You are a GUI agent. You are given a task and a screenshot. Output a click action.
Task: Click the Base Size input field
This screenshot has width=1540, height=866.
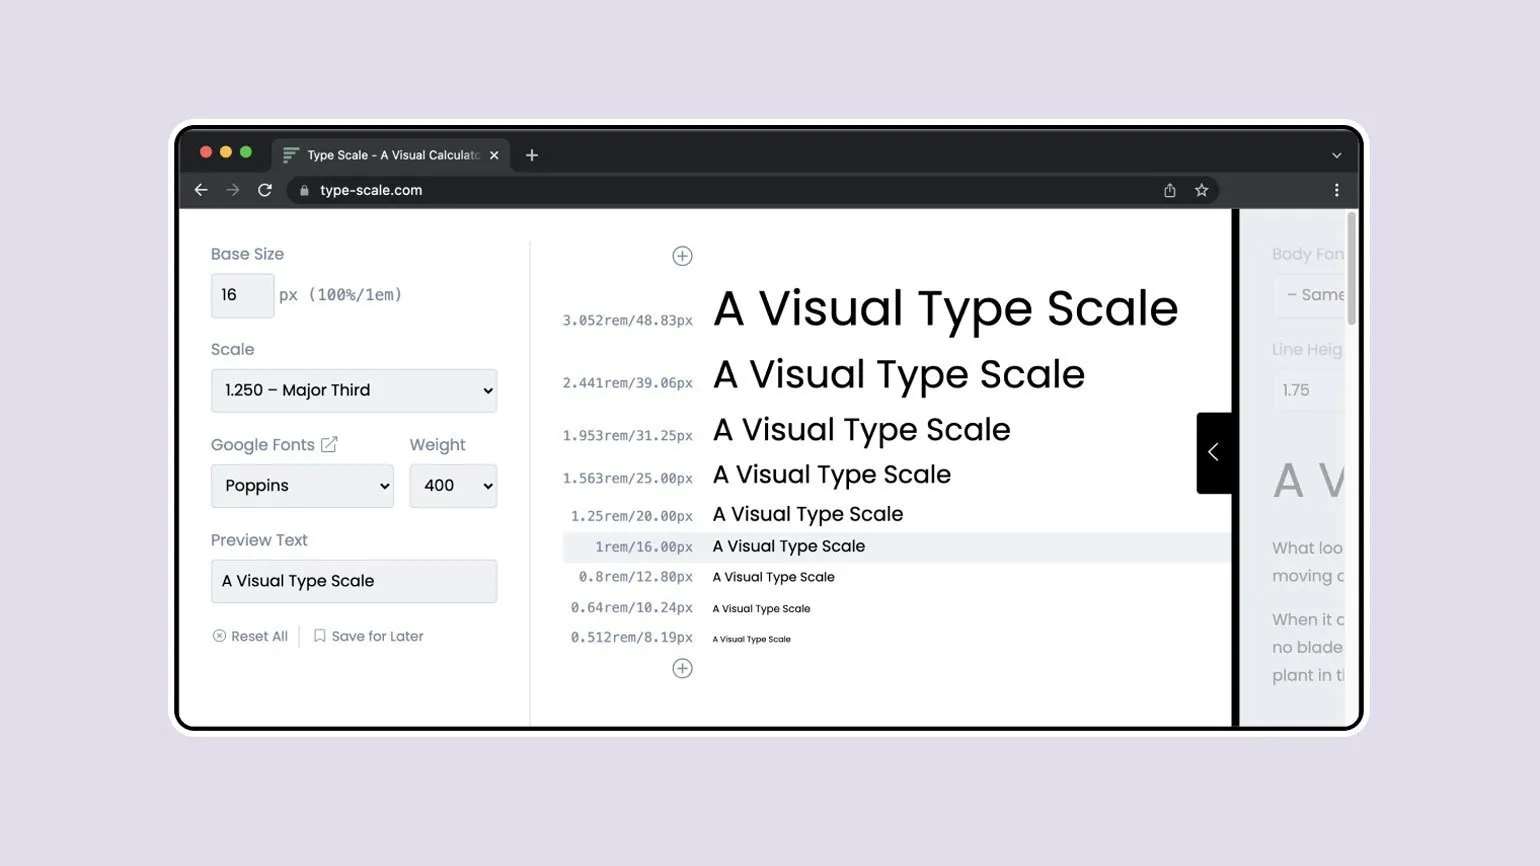click(242, 295)
